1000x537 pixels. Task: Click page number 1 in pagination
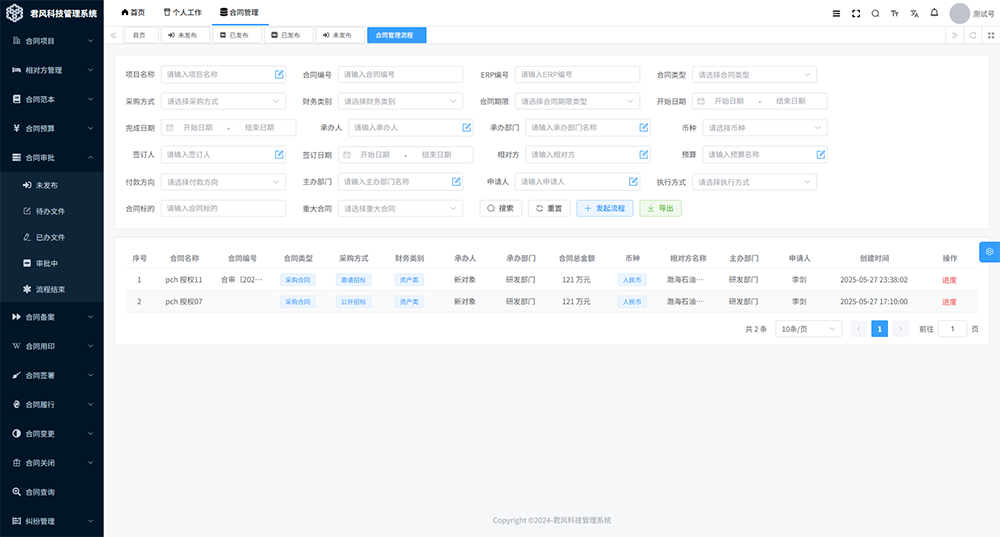(x=879, y=329)
